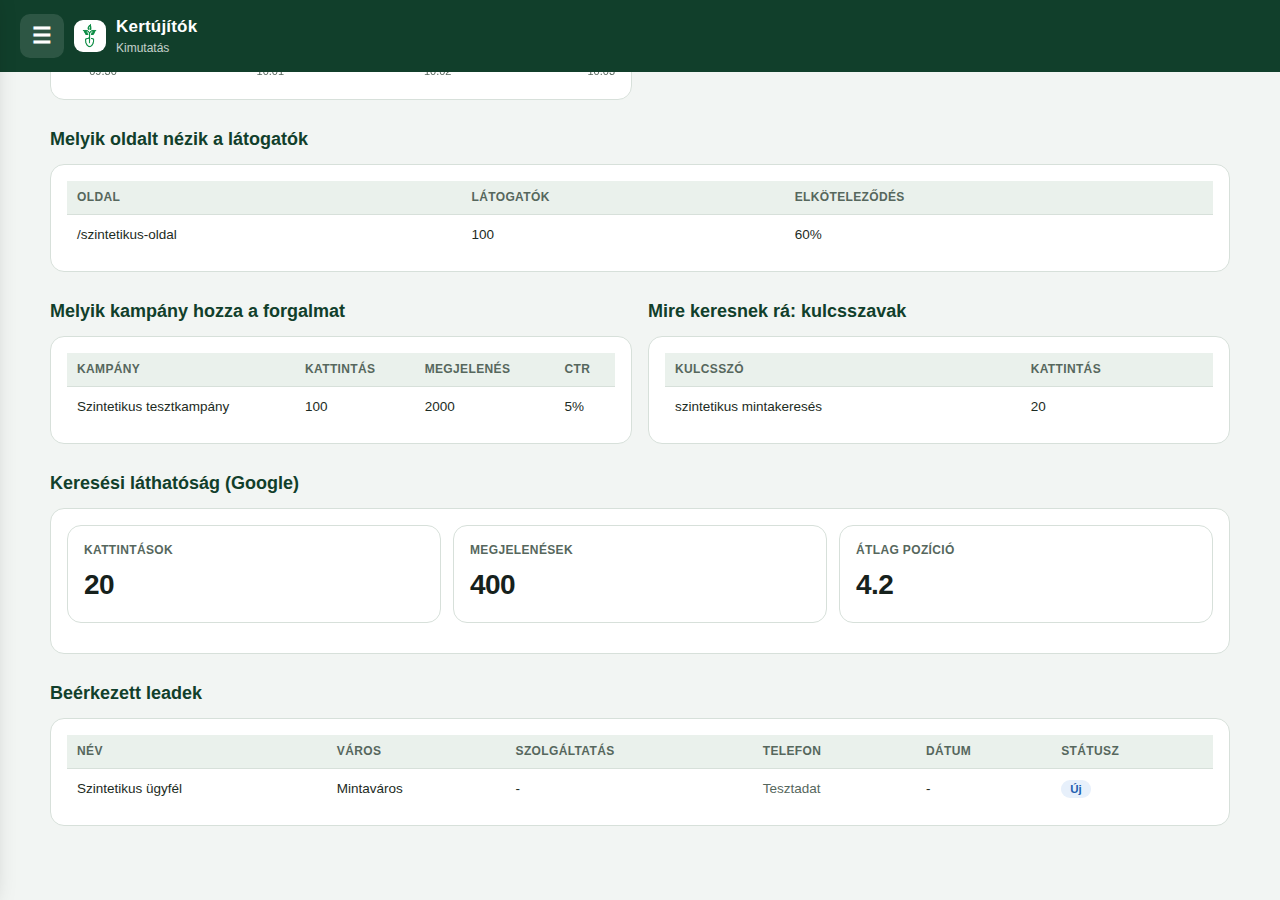This screenshot has height=900, width=1280.
Task: Click the Kertújítók plant logo icon
Action: click(90, 36)
